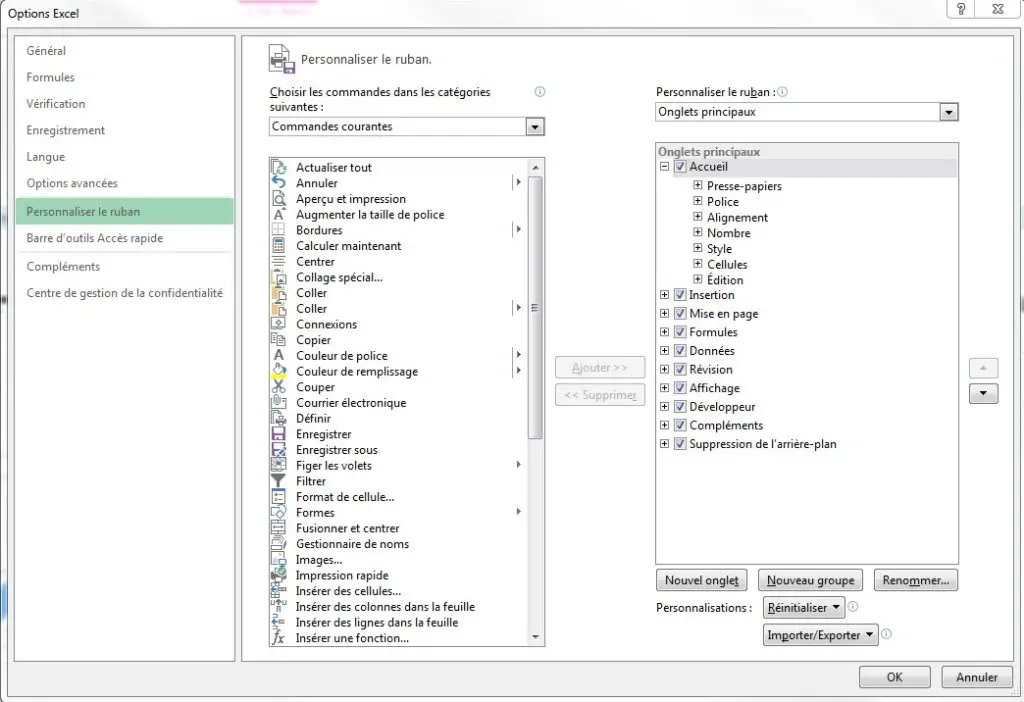Open Centre de gestion de la confidentialité

pos(125,293)
